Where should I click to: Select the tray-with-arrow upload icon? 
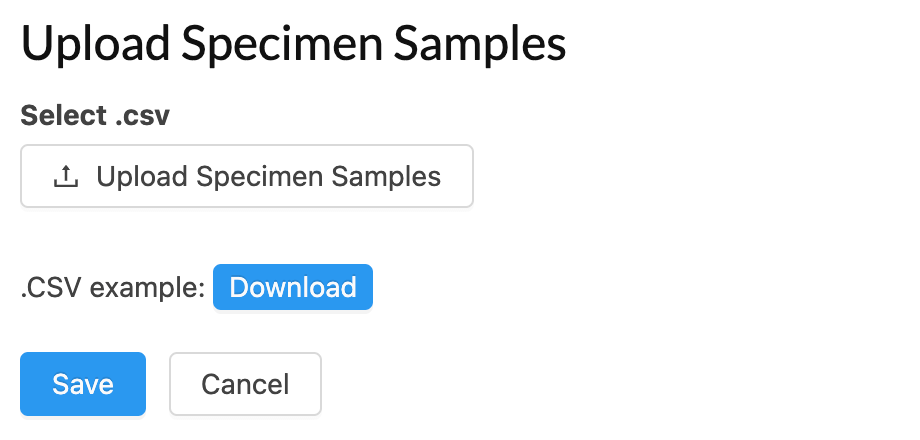(x=65, y=177)
